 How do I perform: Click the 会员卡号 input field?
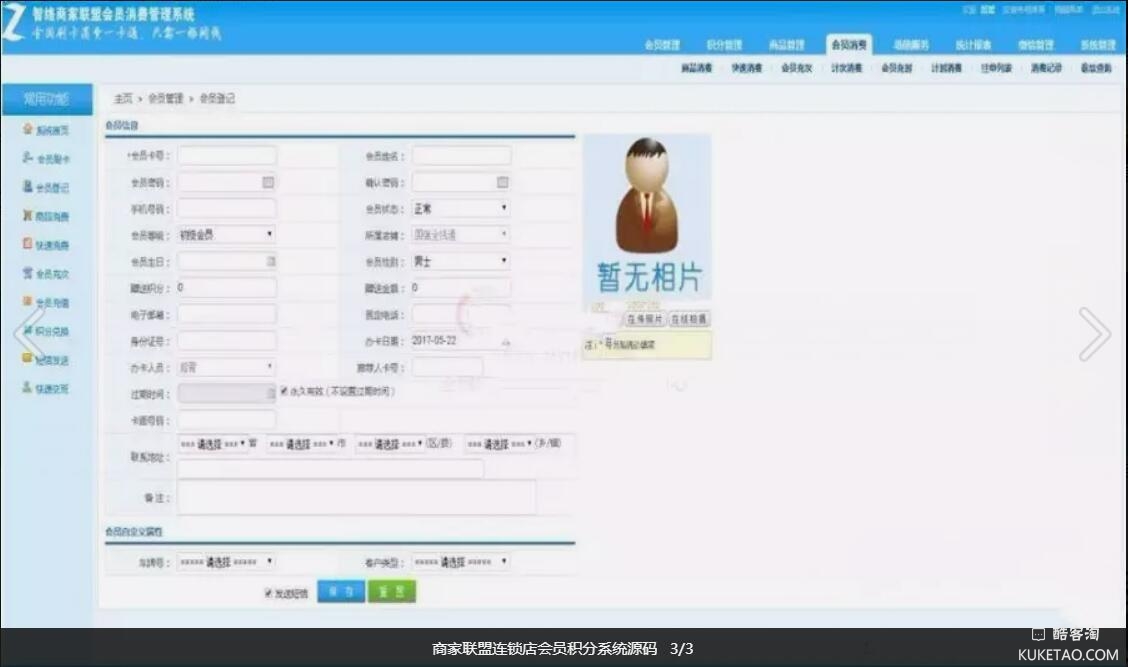[227, 156]
